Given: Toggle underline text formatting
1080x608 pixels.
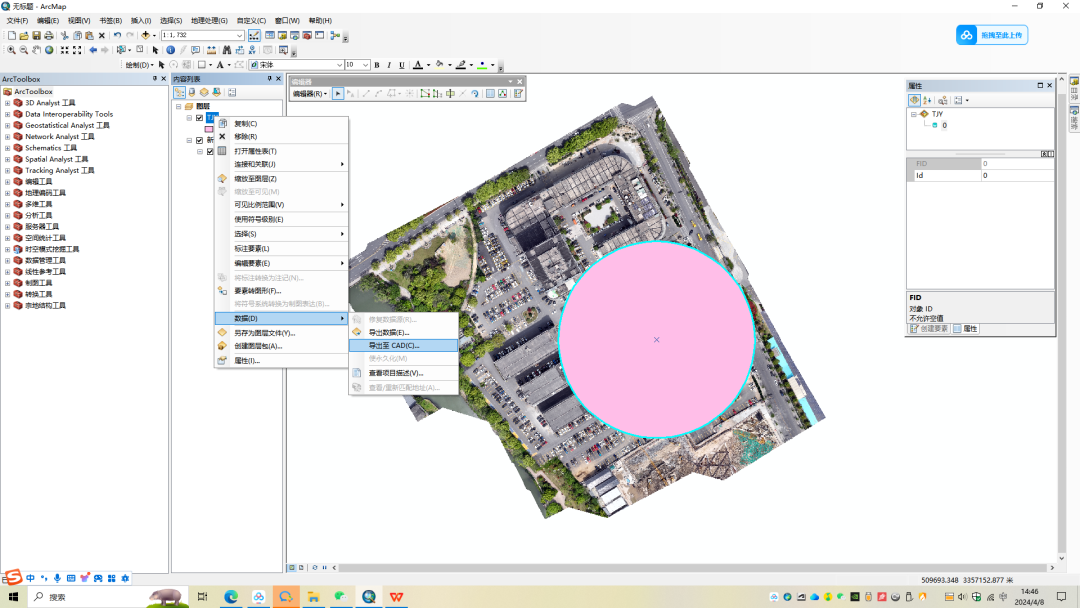Looking at the screenshot, I should [x=402, y=65].
